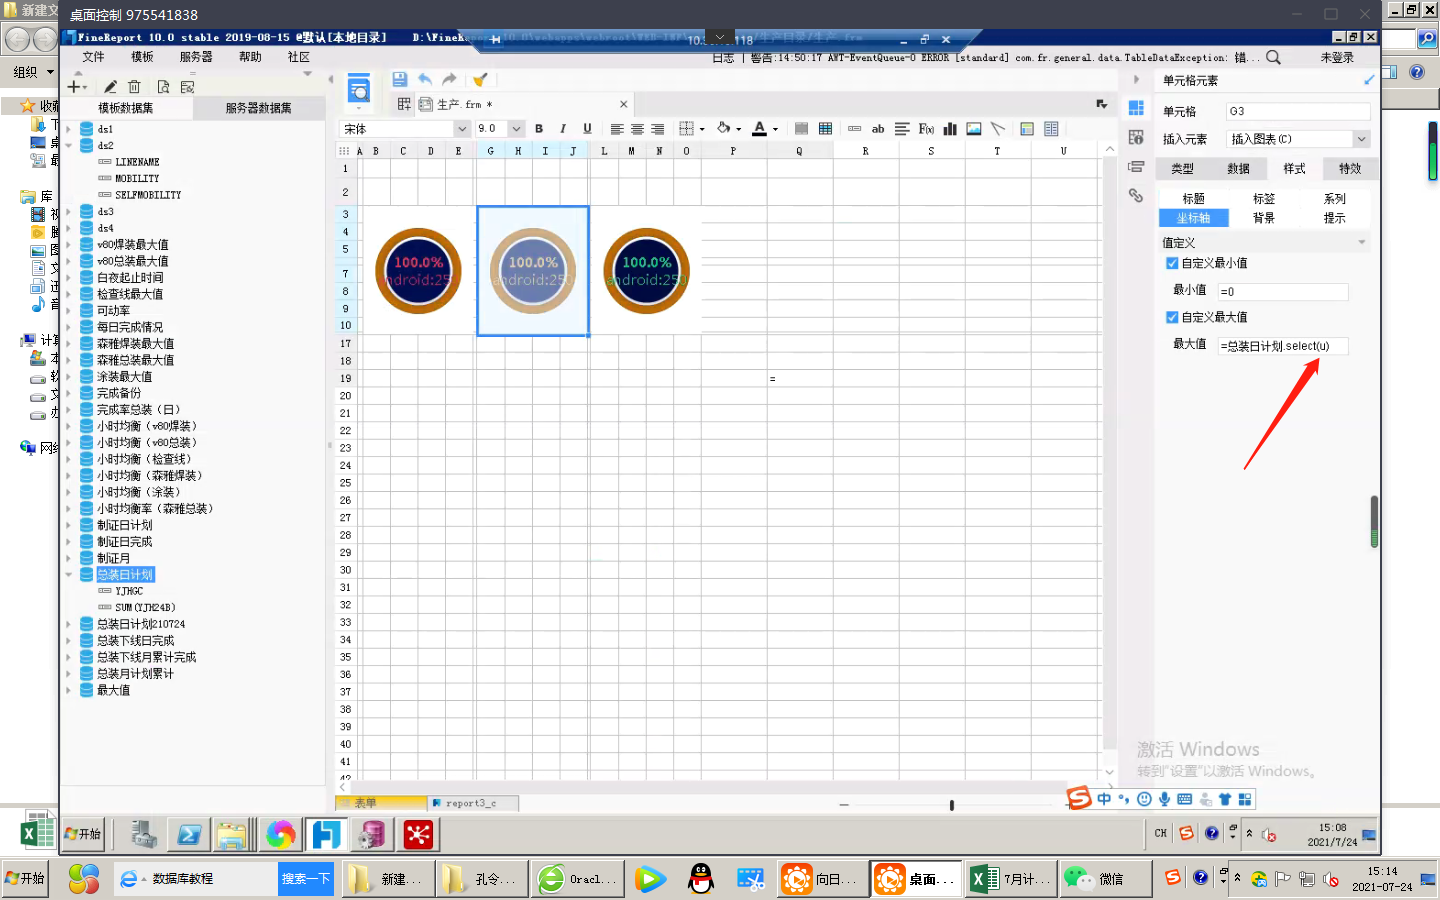Select the first gauge chart thumbnail
This screenshot has height=900, width=1440.
pos(418,271)
